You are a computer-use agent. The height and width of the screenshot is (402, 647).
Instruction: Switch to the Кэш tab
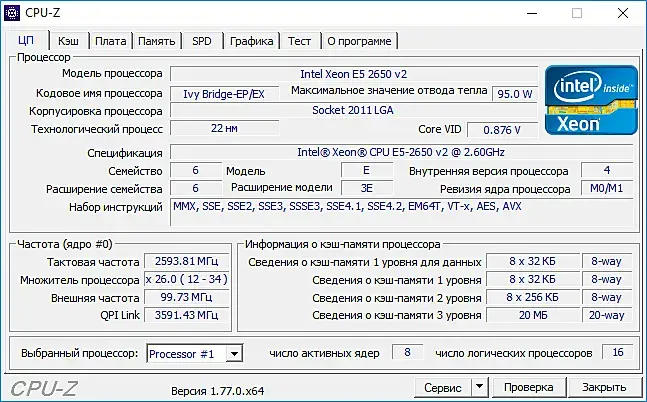[68, 41]
